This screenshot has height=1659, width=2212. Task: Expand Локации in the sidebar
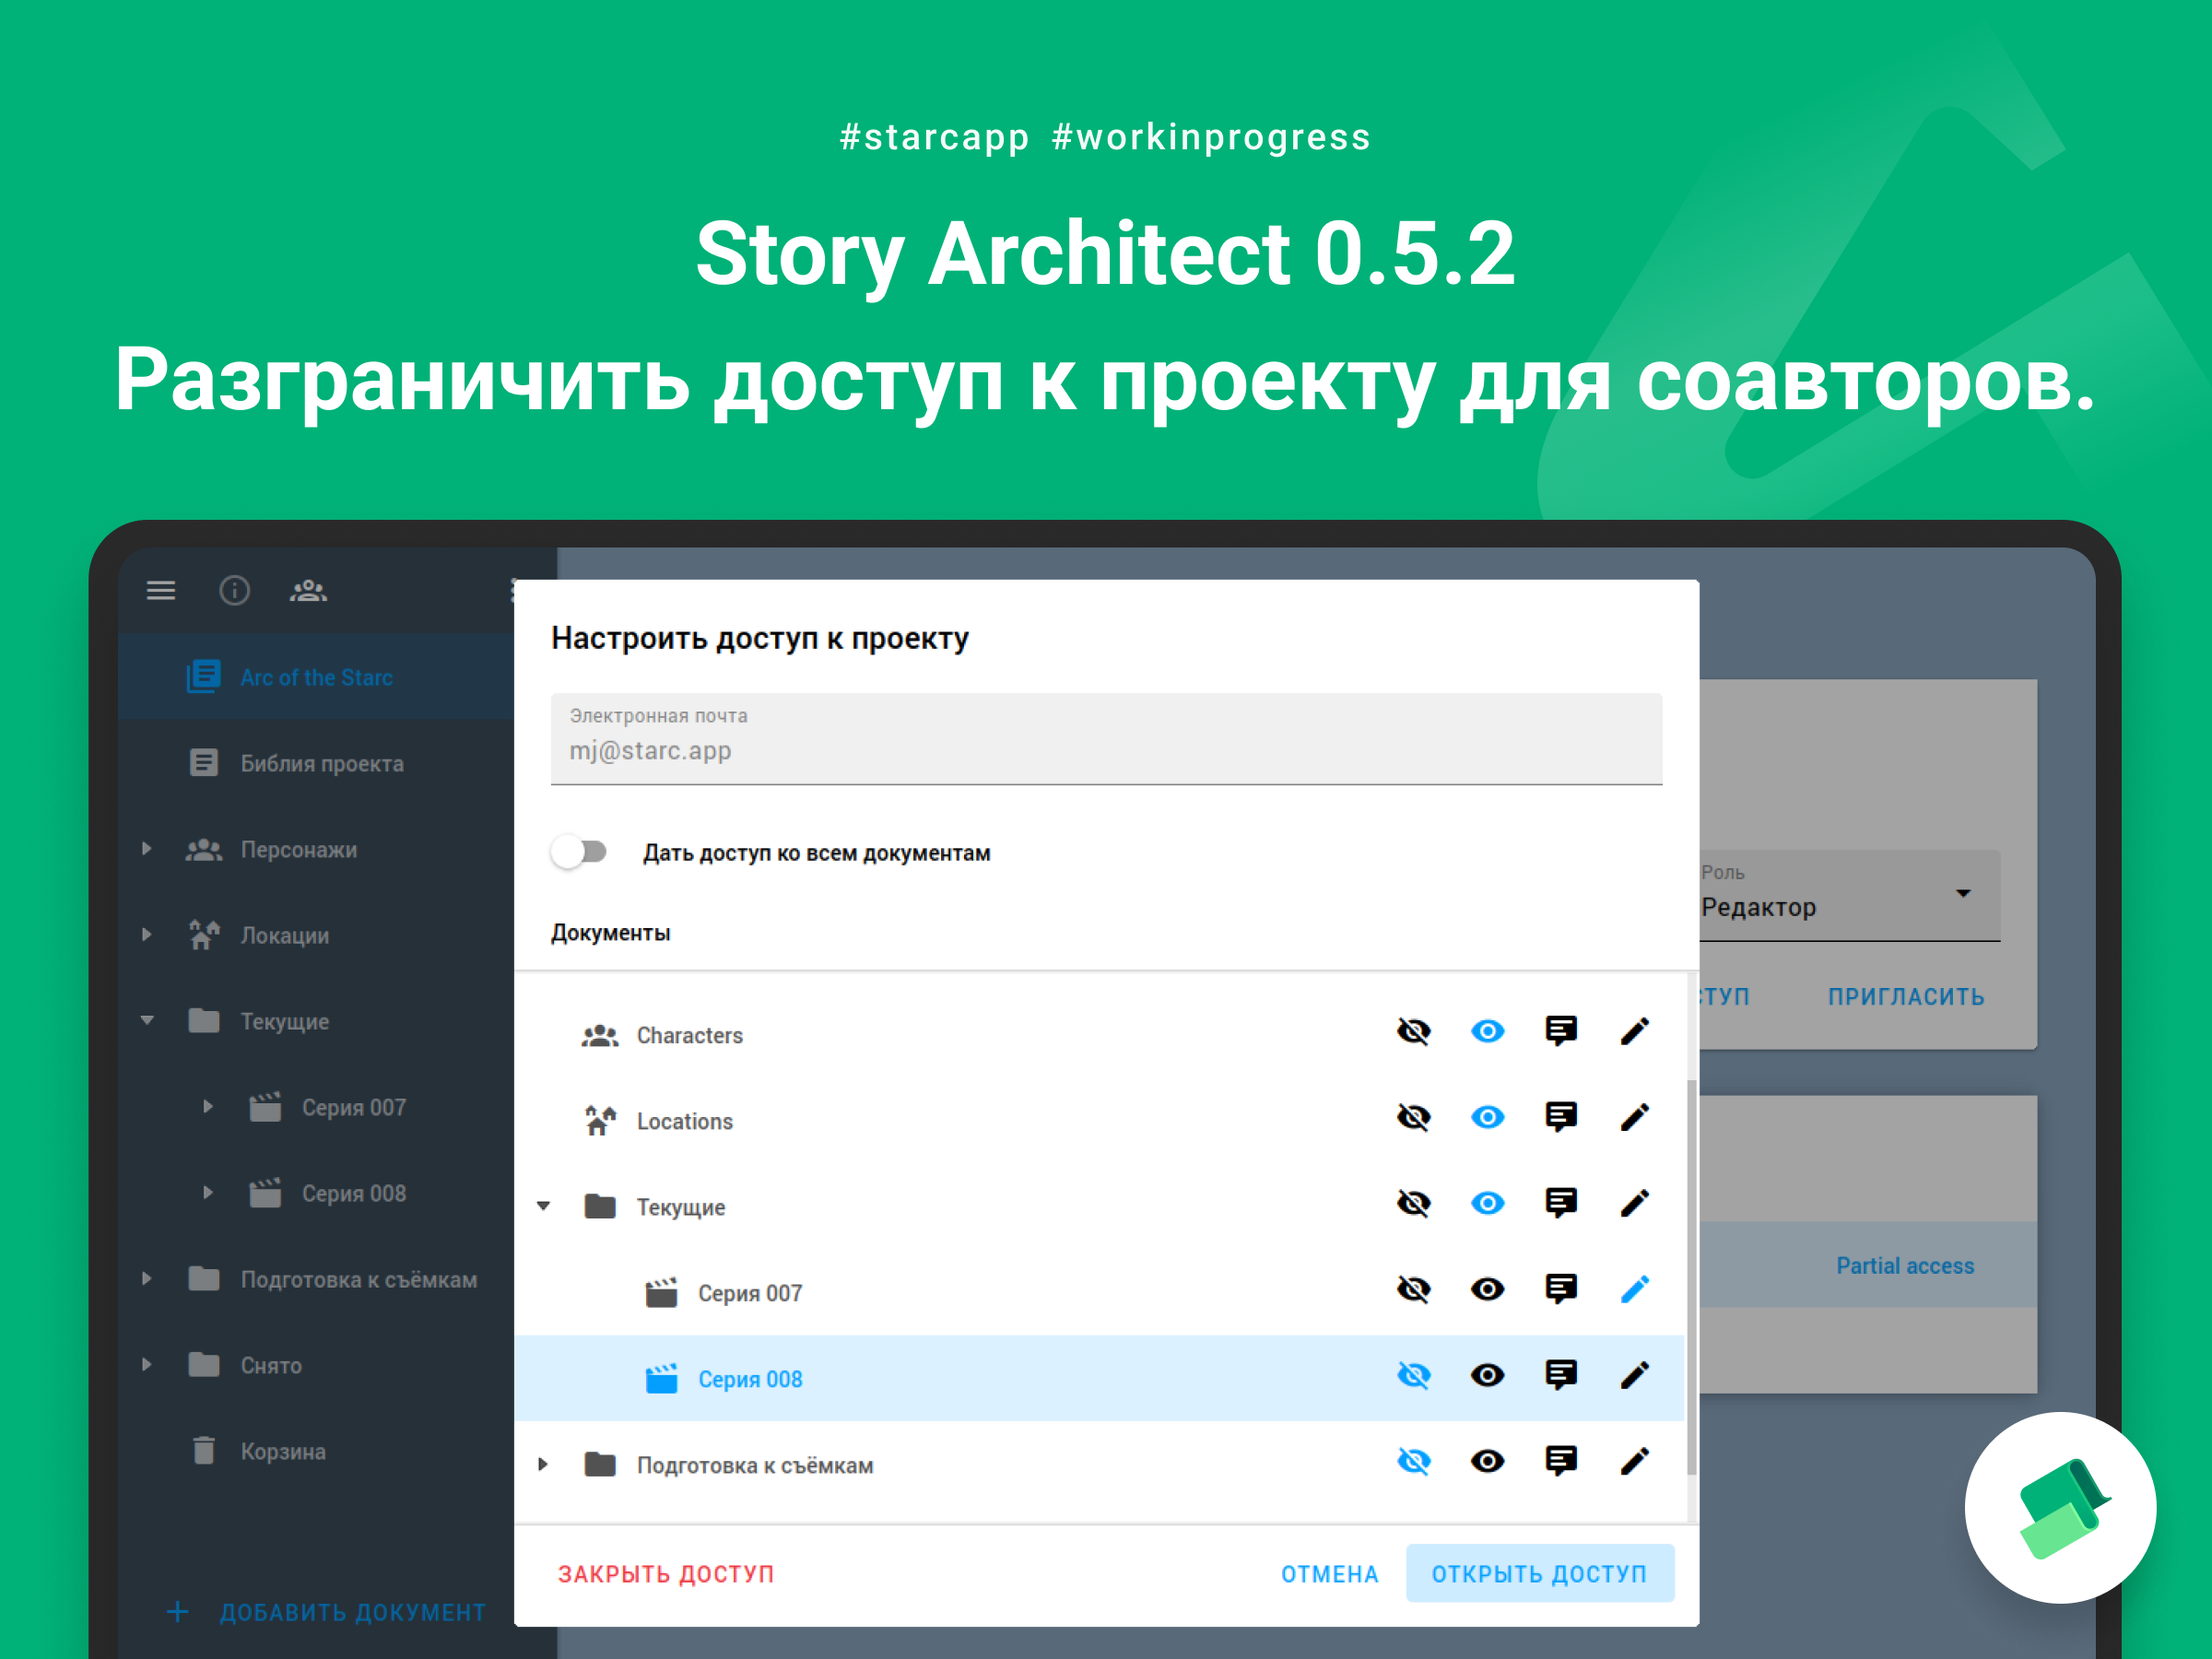(147, 935)
